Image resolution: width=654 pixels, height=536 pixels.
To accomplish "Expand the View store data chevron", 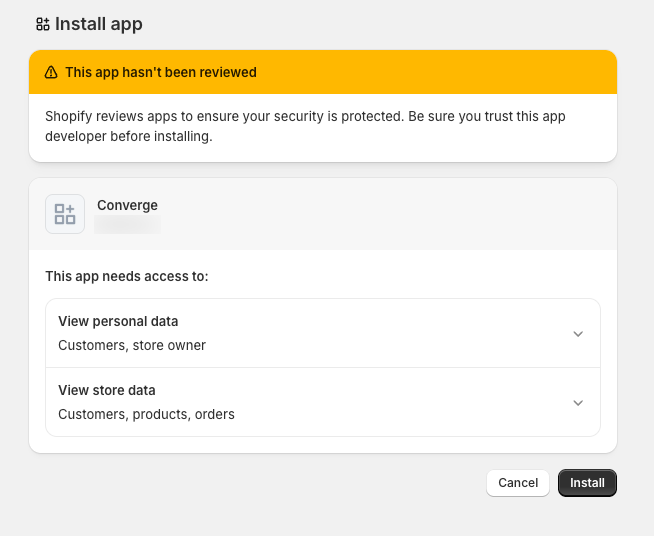I will pyautogui.click(x=578, y=403).
